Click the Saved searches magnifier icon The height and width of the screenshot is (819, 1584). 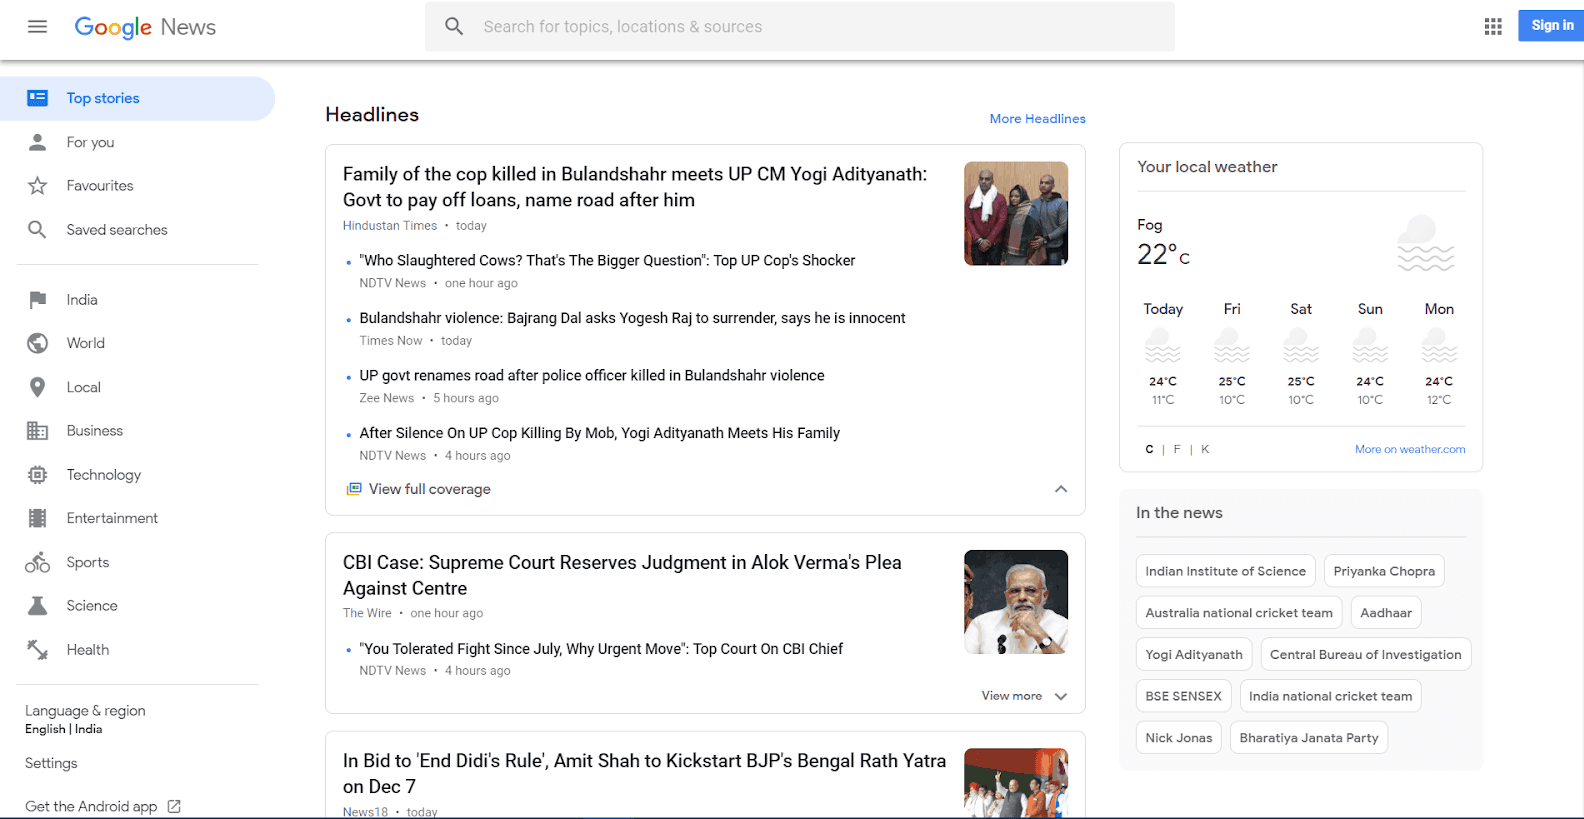pos(38,230)
